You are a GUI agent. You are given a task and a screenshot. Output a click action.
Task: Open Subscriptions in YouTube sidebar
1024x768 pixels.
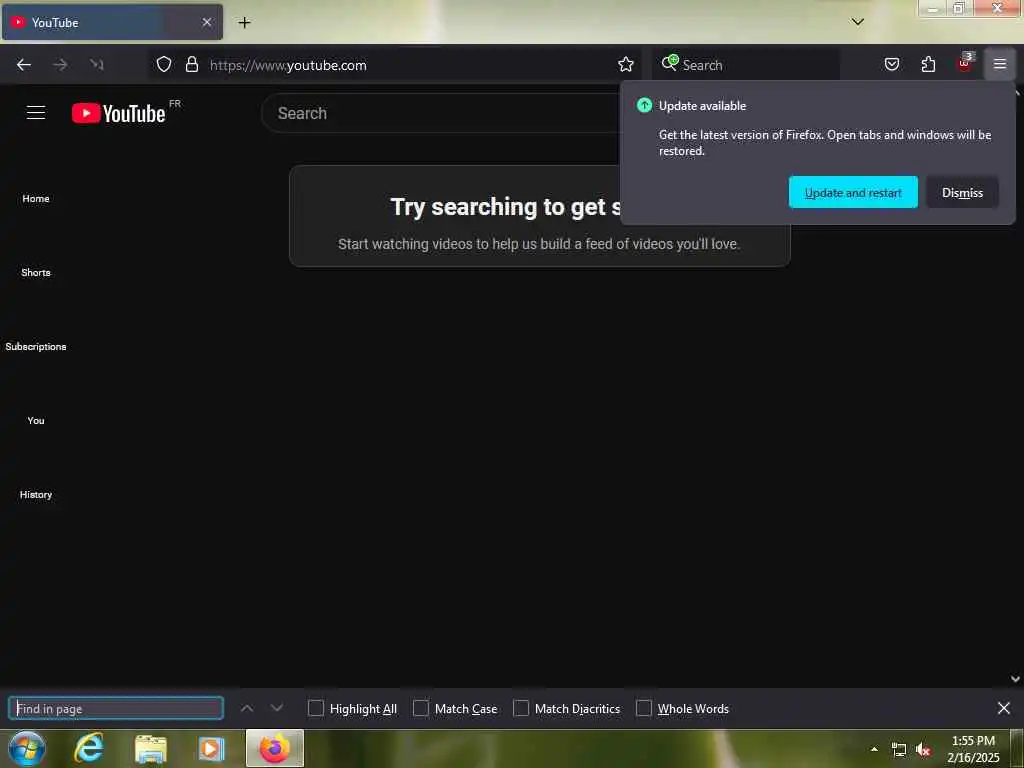36,346
